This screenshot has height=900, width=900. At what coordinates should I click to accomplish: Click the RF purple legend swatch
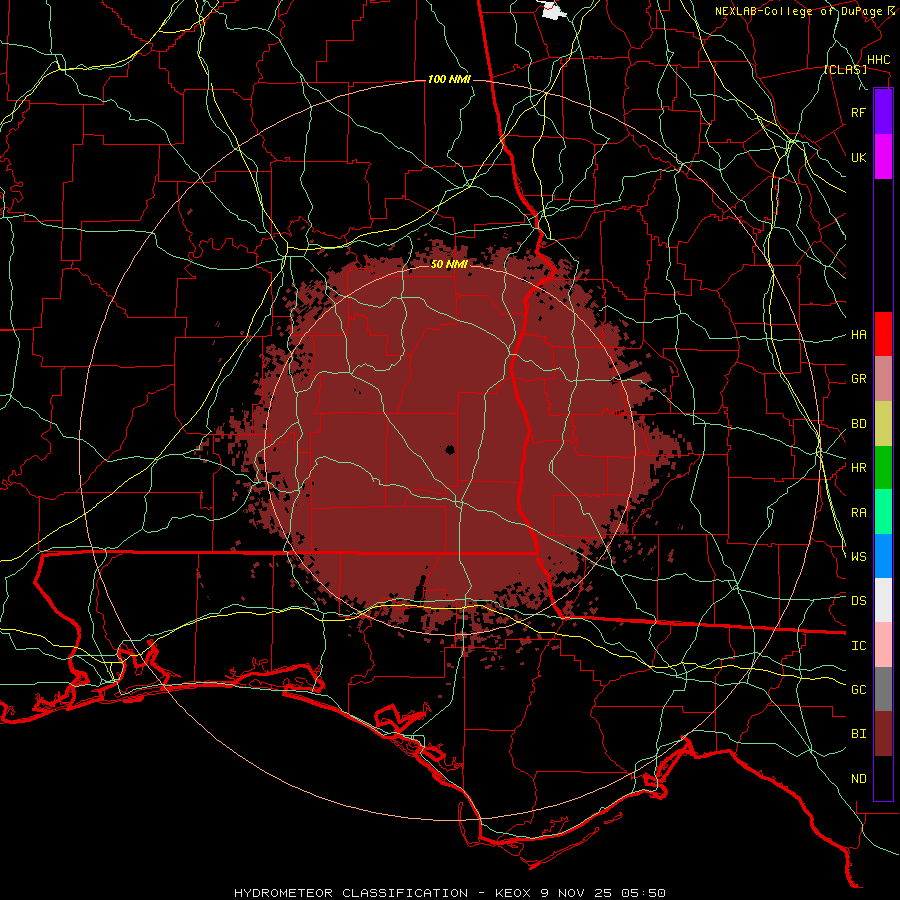pyautogui.click(x=883, y=112)
